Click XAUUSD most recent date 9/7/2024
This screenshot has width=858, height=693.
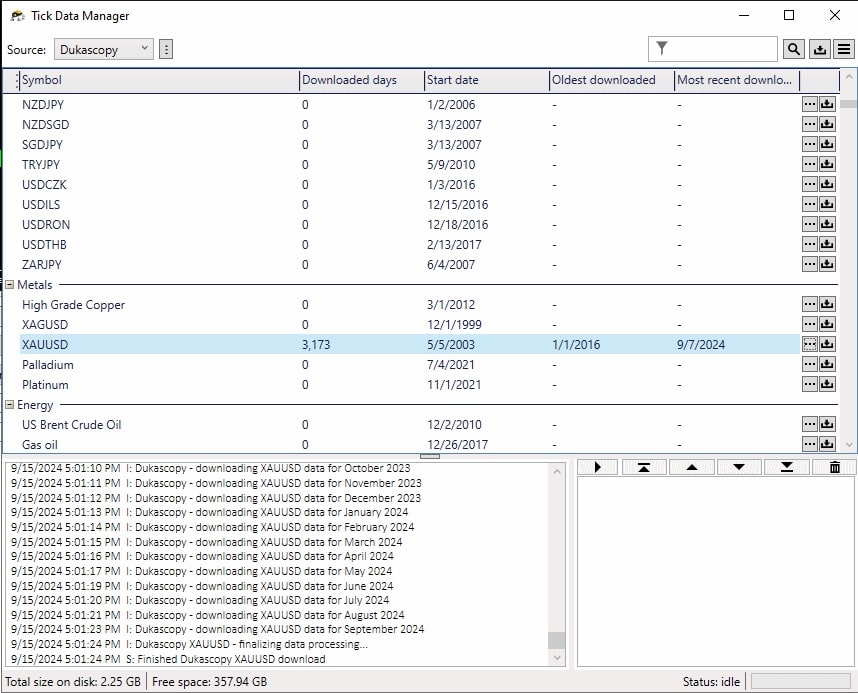(700, 345)
